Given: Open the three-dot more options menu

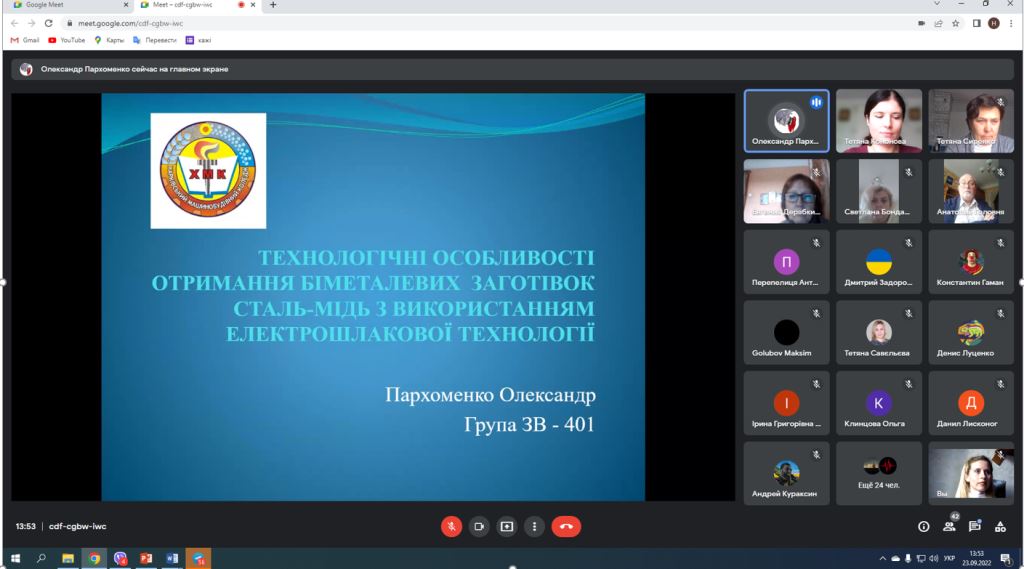Looking at the screenshot, I should point(534,527).
